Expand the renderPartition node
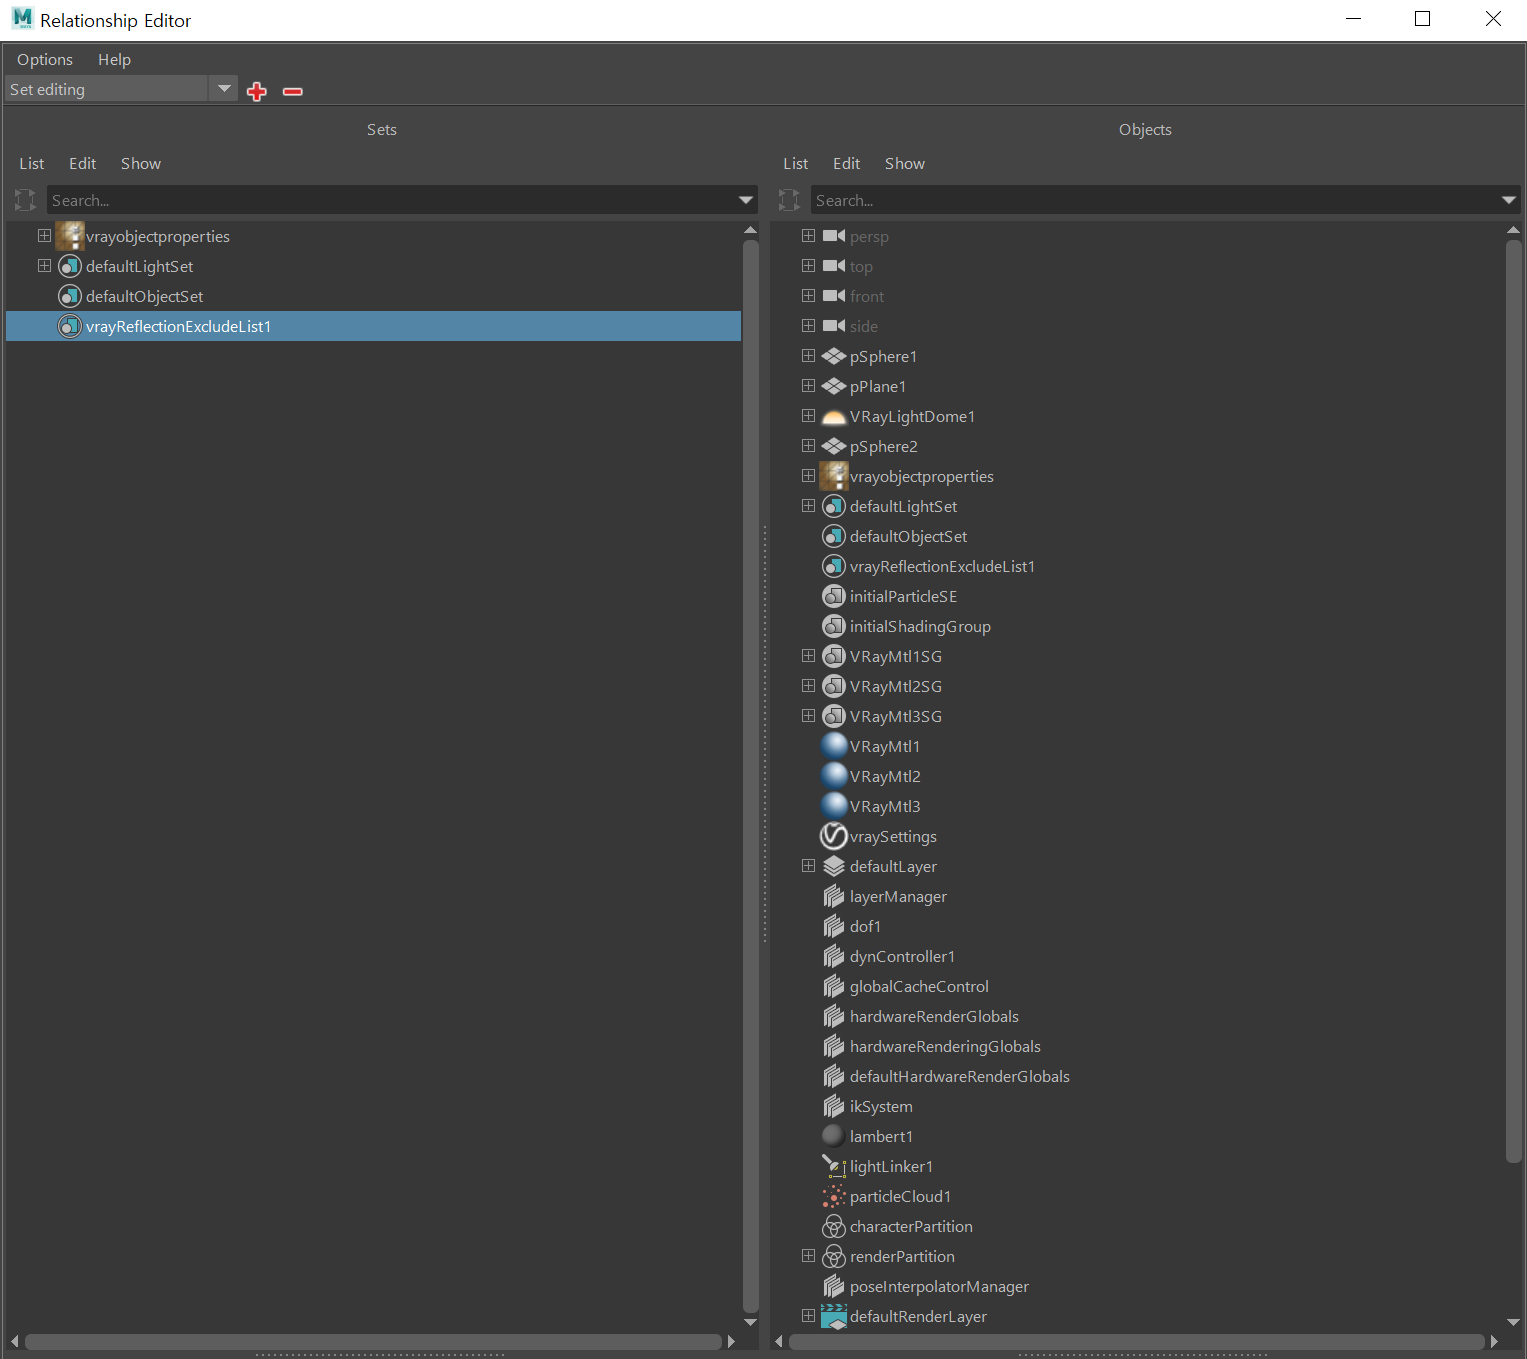Viewport: 1527px width, 1359px height. tap(808, 1256)
